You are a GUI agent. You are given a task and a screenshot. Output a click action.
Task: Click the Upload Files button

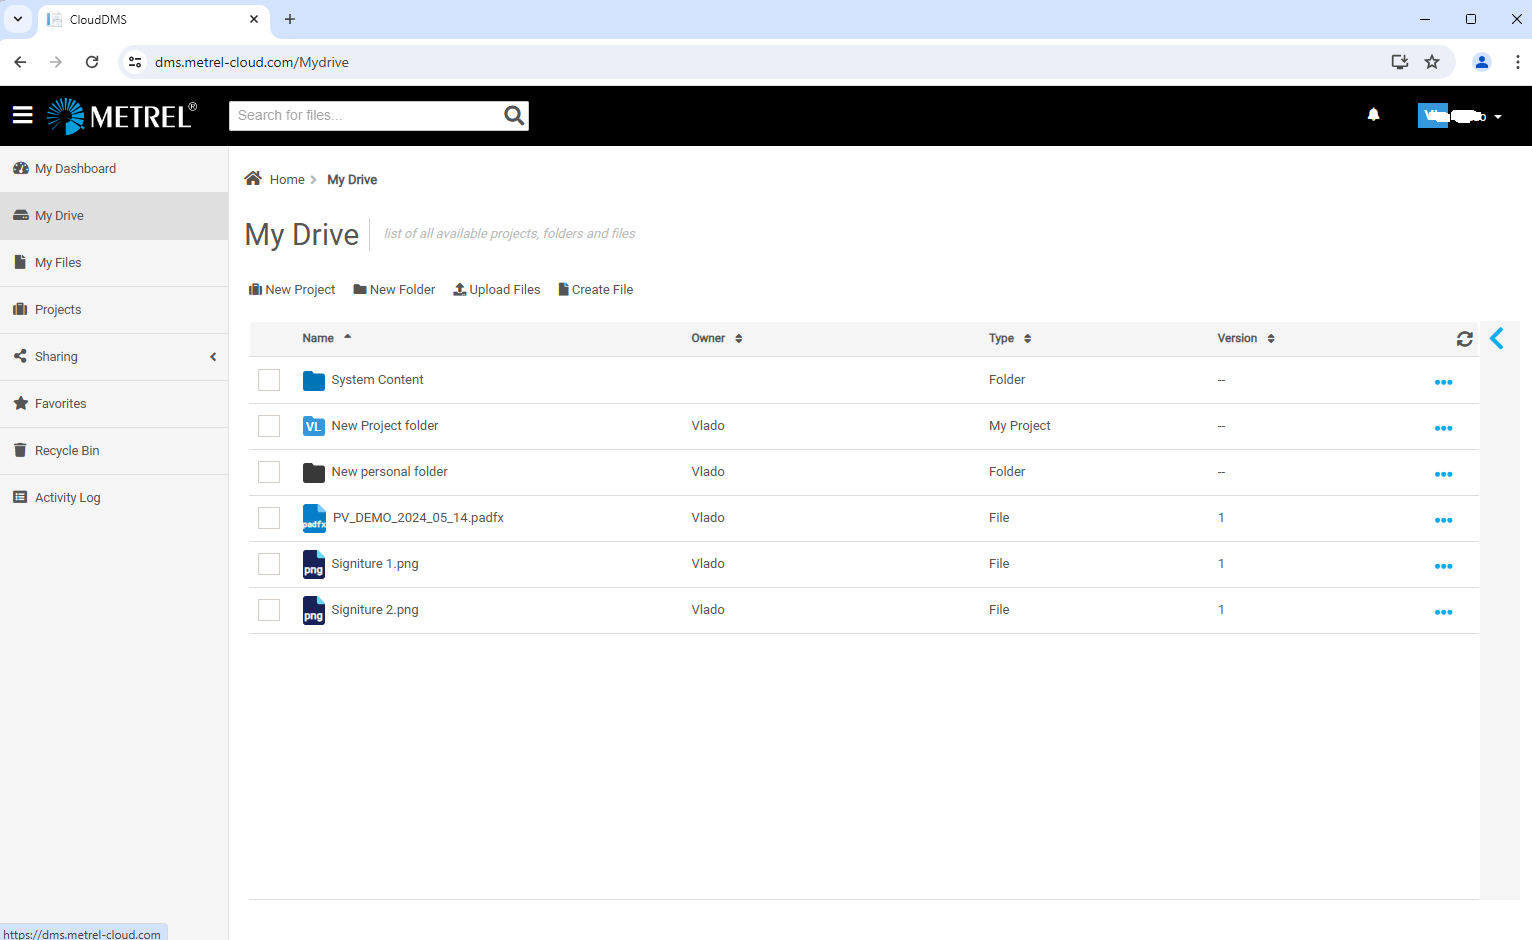tap(497, 290)
